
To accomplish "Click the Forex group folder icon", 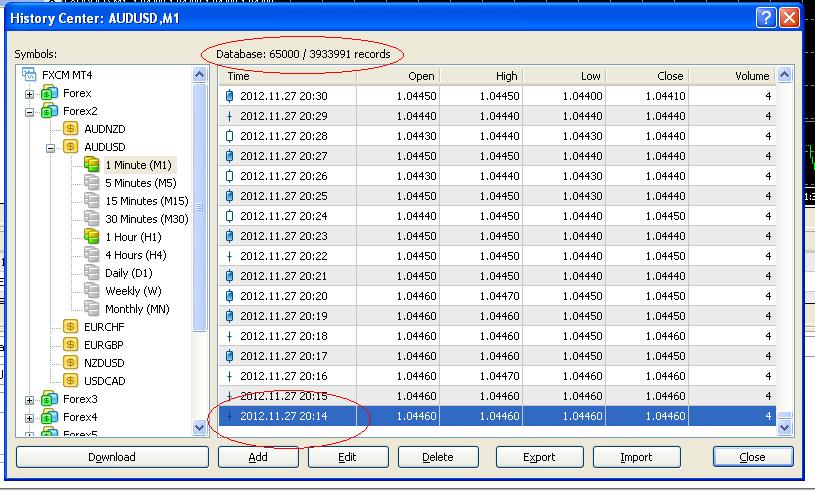I will pyautogui.click(x=50, y=93).
